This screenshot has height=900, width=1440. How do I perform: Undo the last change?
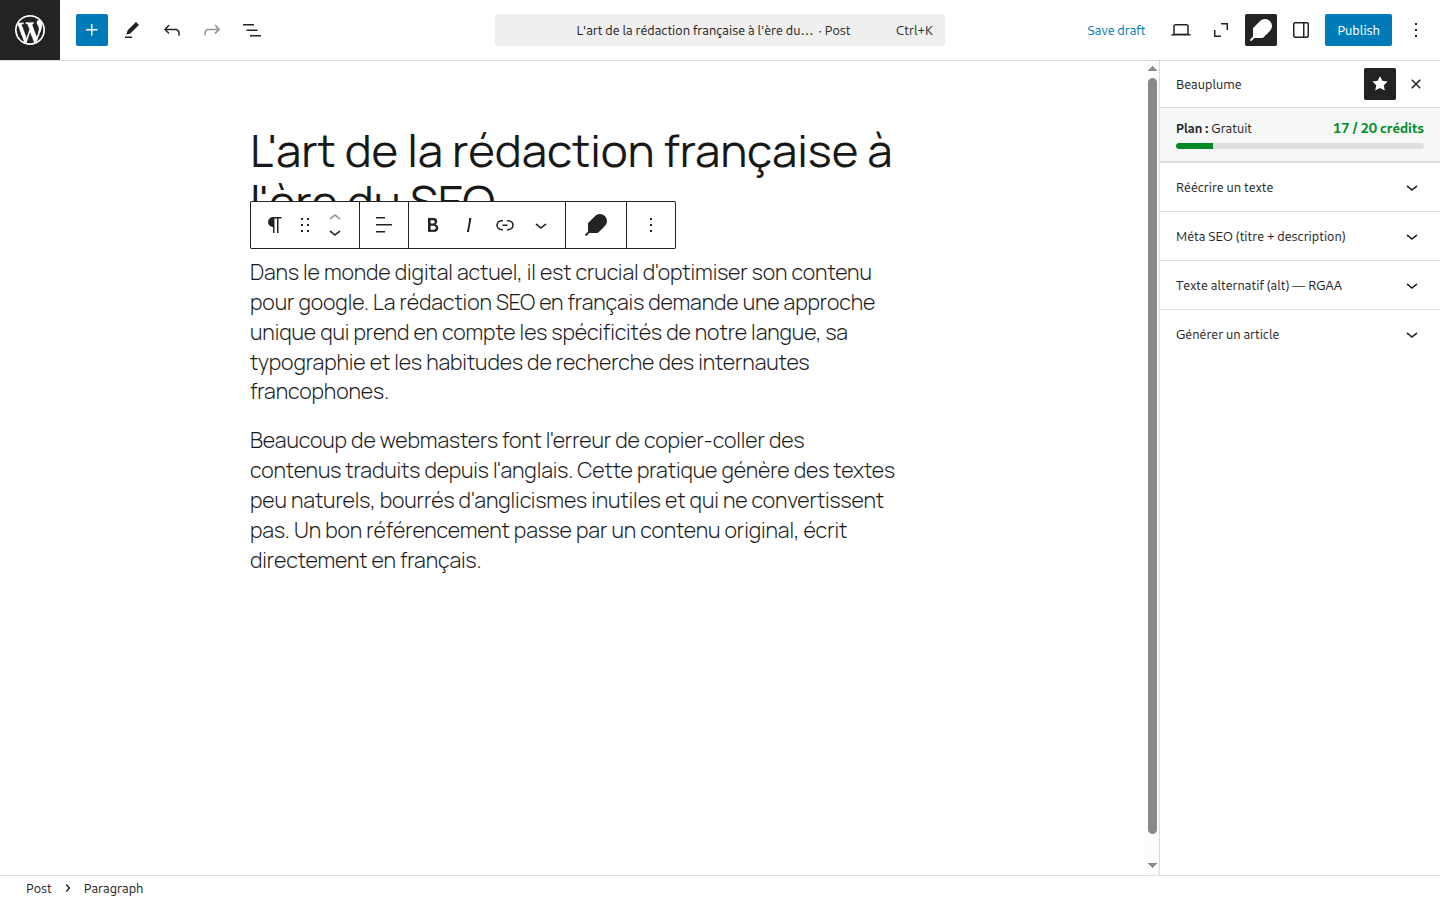click(172, 30)
